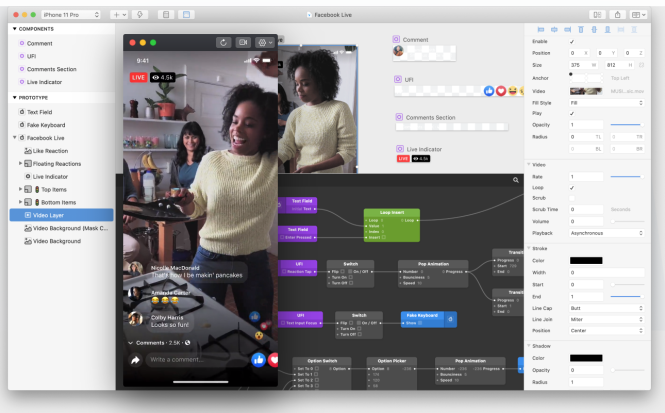Uncheck the Enable checkbox
This screenshot has height=413, width=665.
(x=572, y=42)
